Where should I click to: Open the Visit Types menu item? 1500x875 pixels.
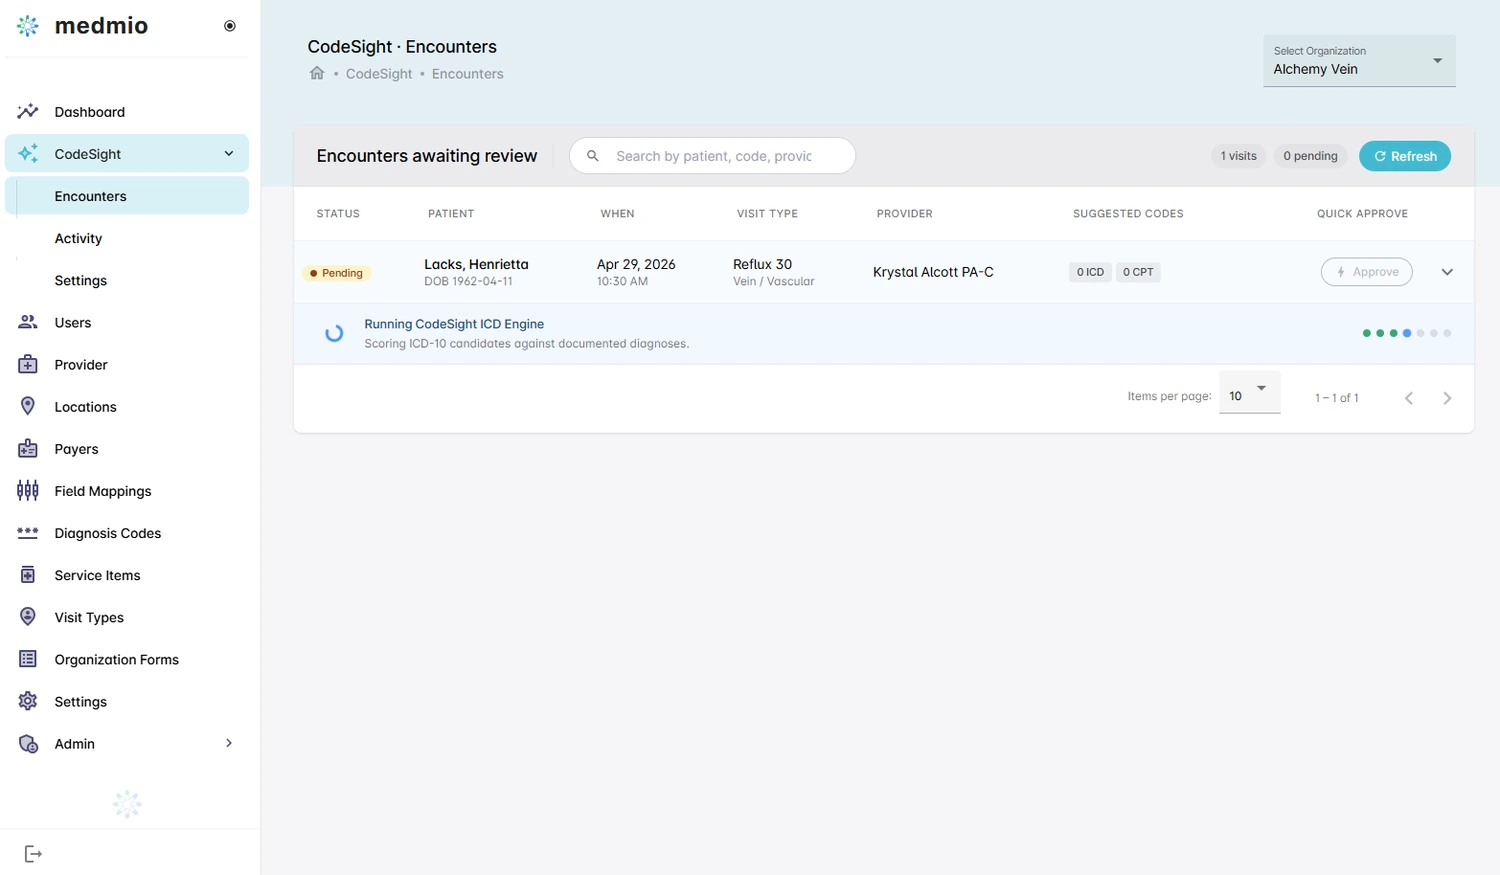pyautogui.click(x=127, y=617)
